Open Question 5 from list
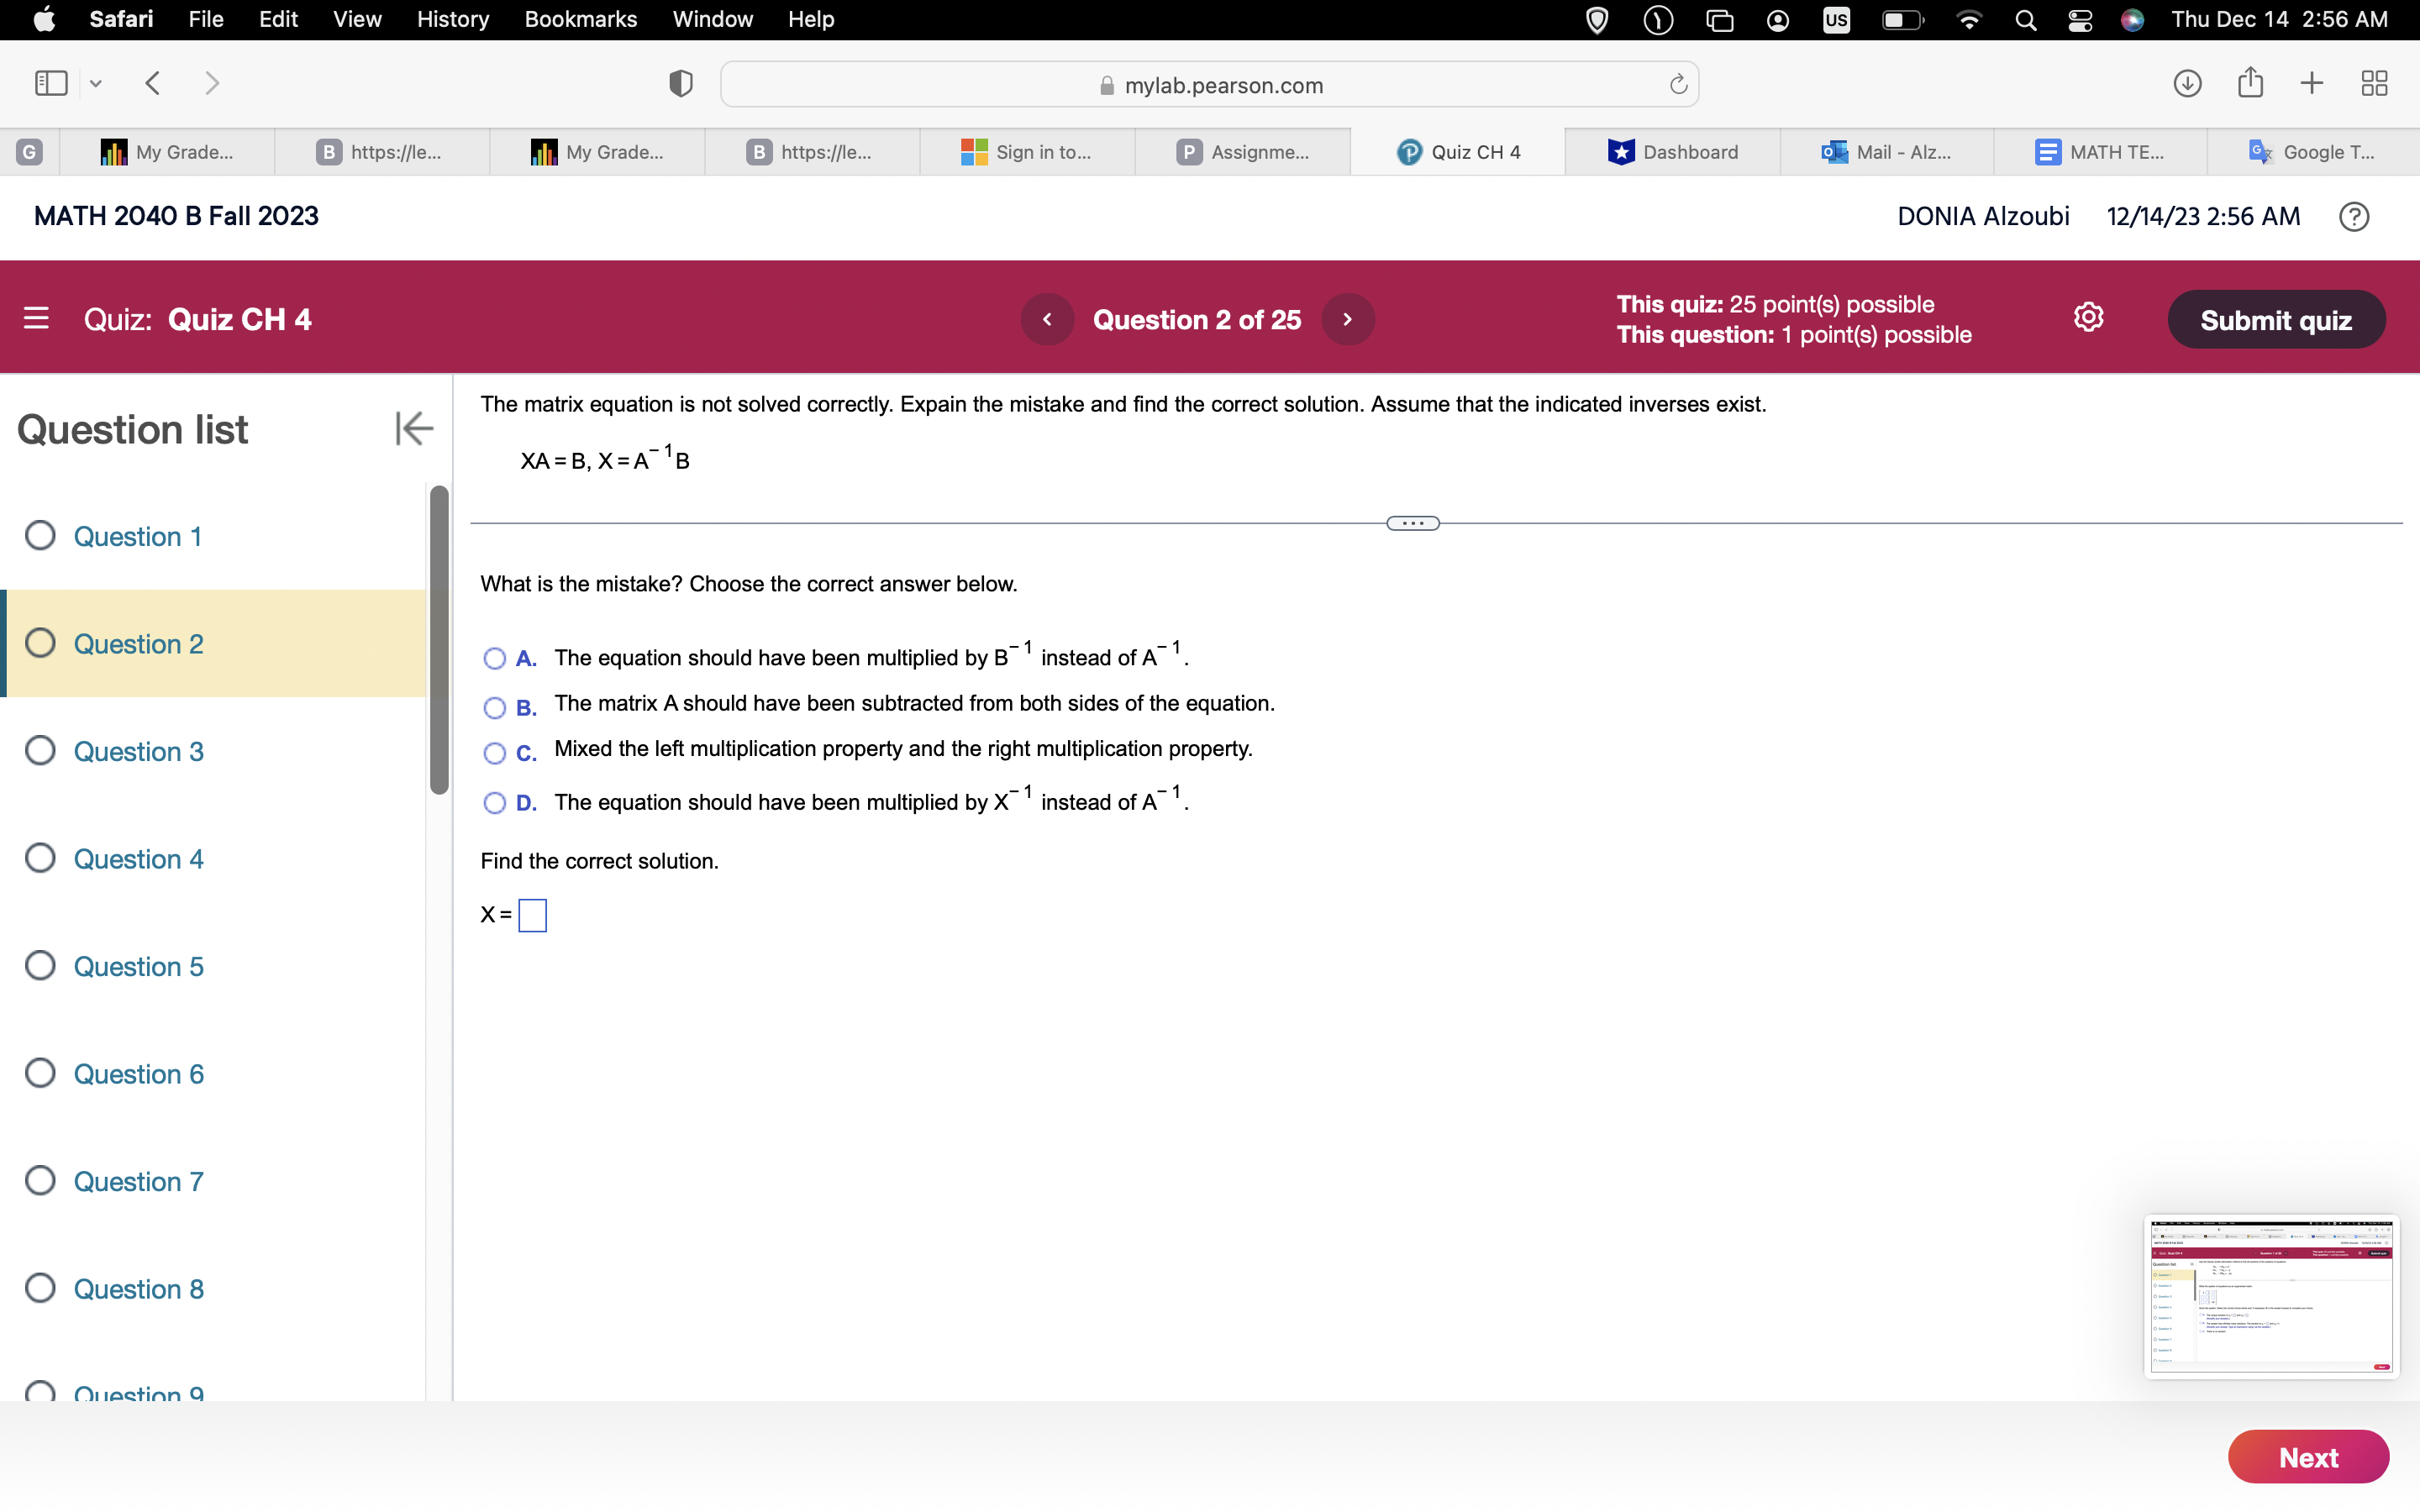The image size is (2420, 1512). (138, 966)
